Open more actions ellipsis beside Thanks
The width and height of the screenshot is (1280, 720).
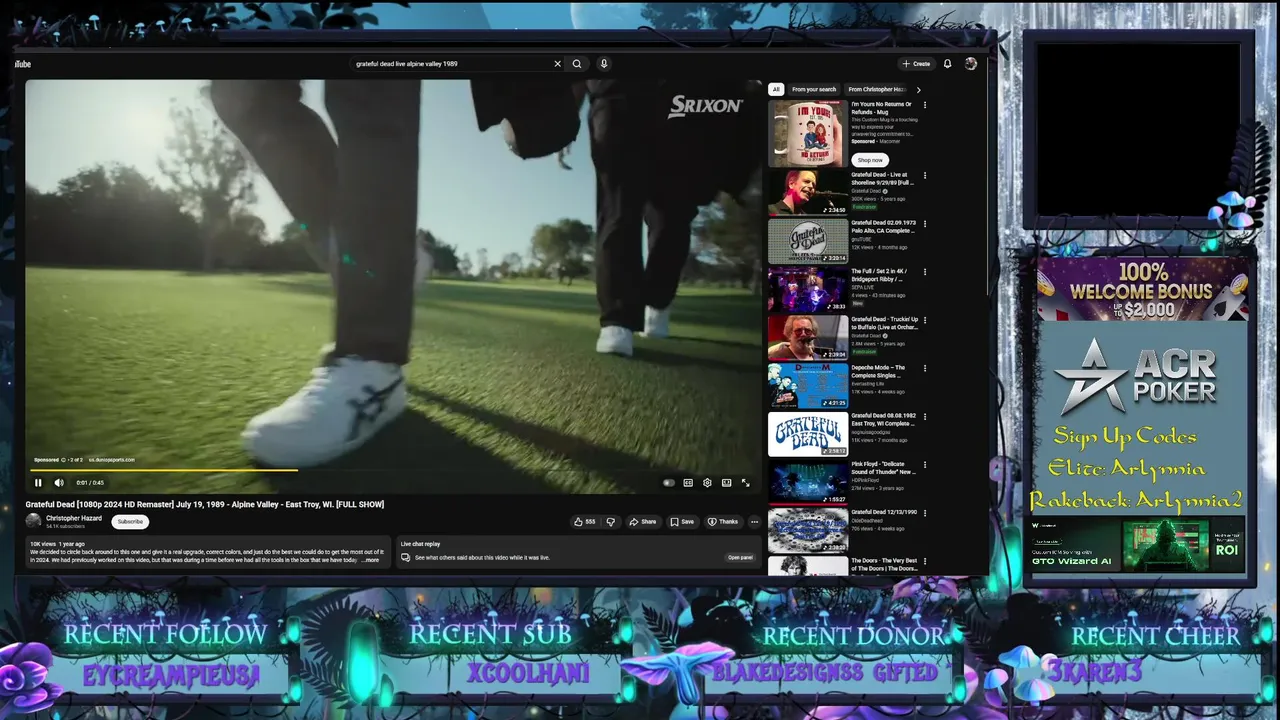[755, 522]
